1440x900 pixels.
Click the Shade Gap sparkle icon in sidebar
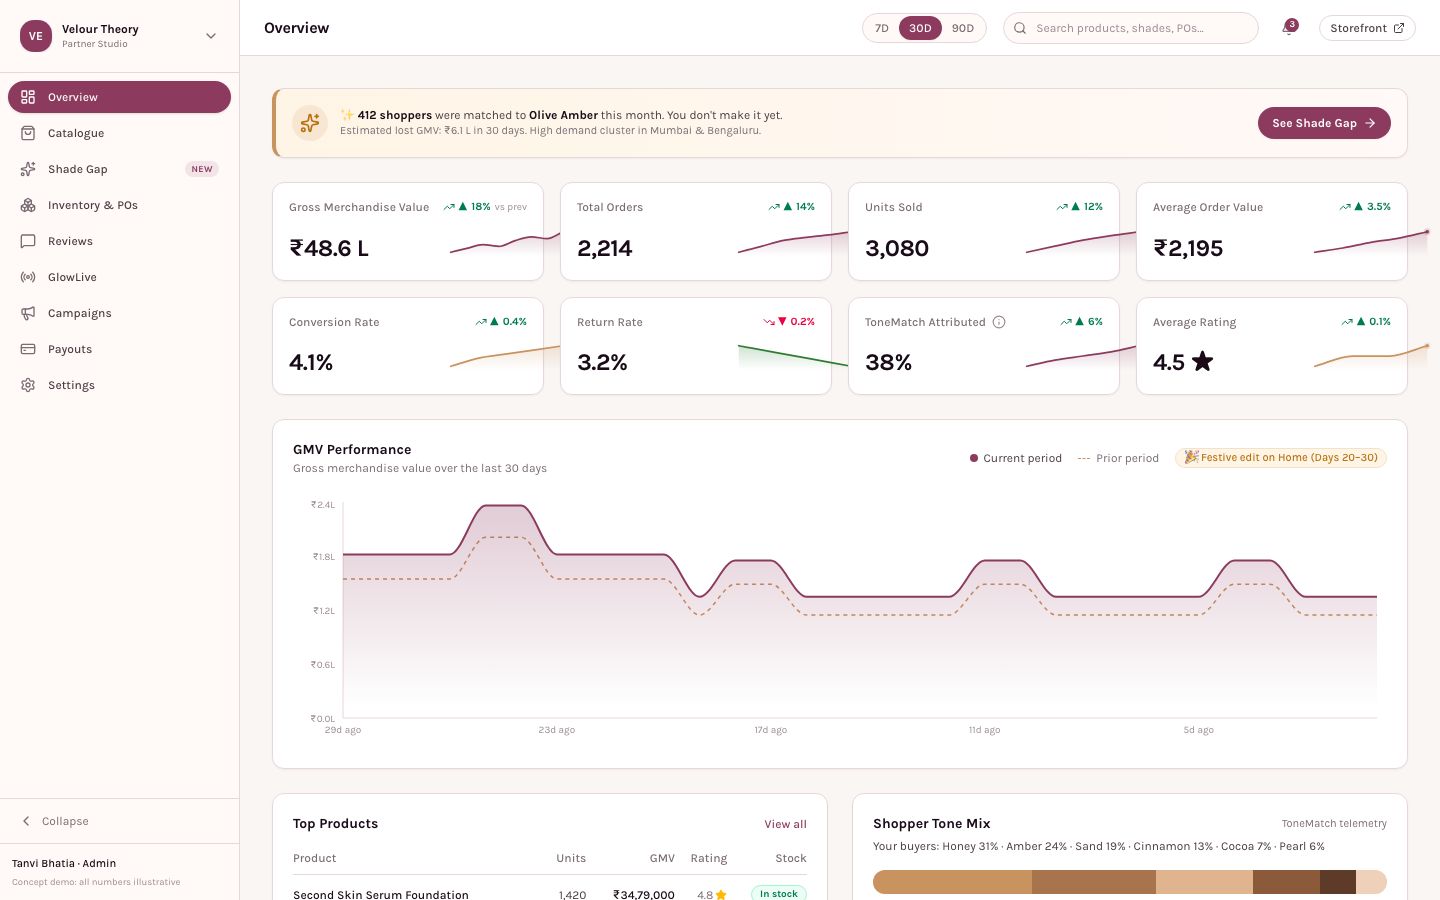(x=28, y=169)
